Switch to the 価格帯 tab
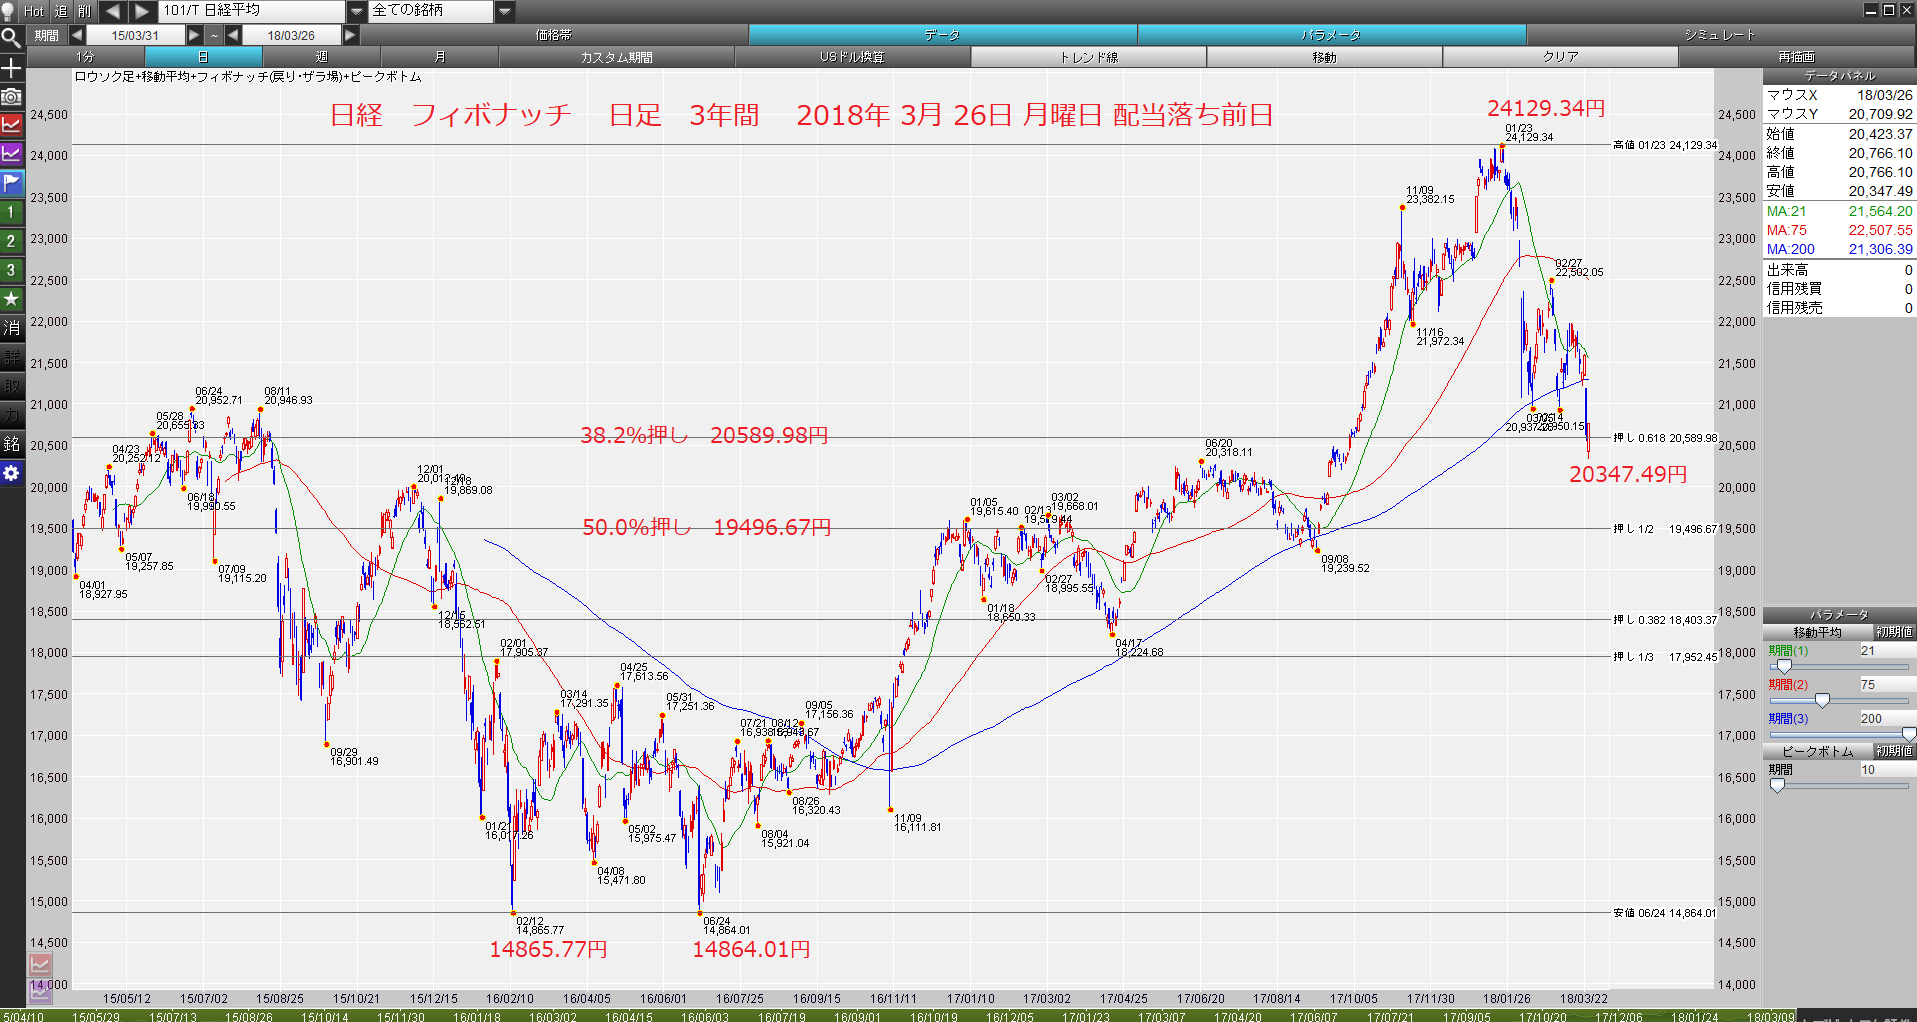The width and height of the screenshot is (1917, 1022). (x=554, y=35)
